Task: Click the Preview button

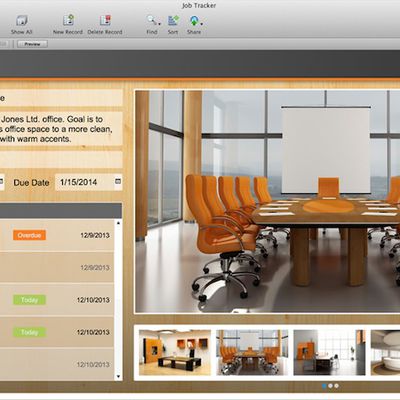Action: coord(32,44)
